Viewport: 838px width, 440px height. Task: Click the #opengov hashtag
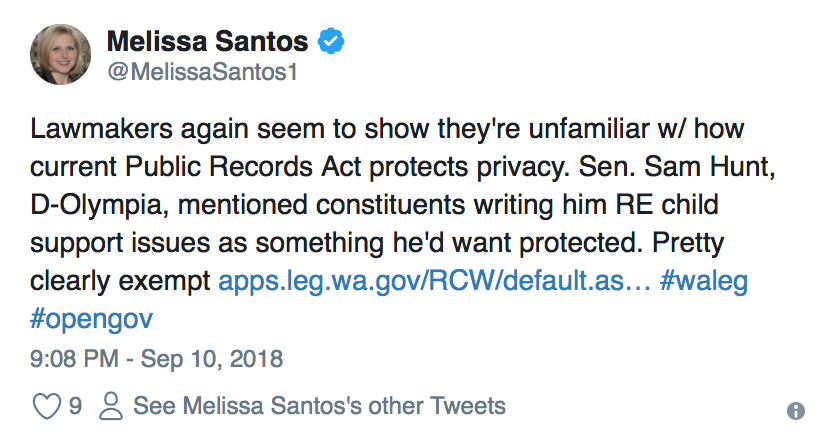(x=91, y=319)
